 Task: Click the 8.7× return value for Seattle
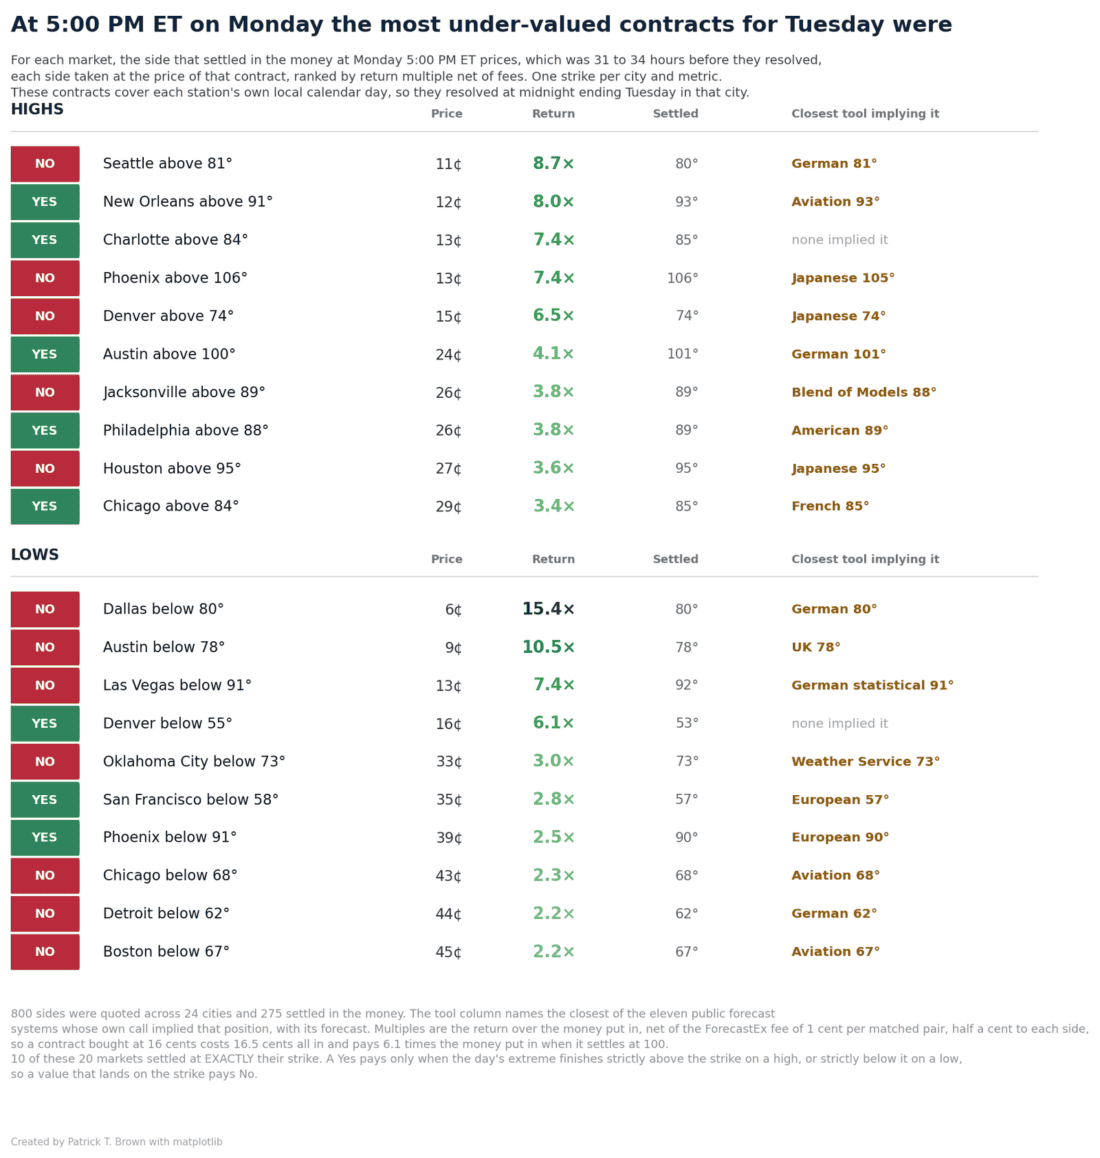pyautogui.click(x=553, y=163)
